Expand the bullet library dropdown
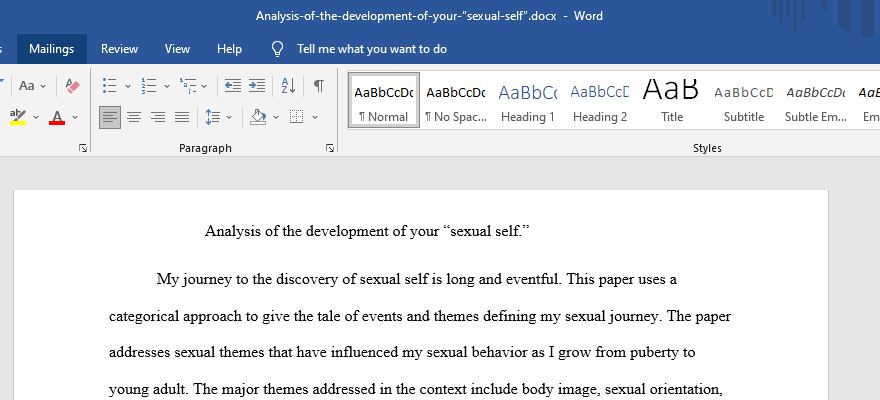This screenshot has height=400, width=880. [x=127, y=86]
